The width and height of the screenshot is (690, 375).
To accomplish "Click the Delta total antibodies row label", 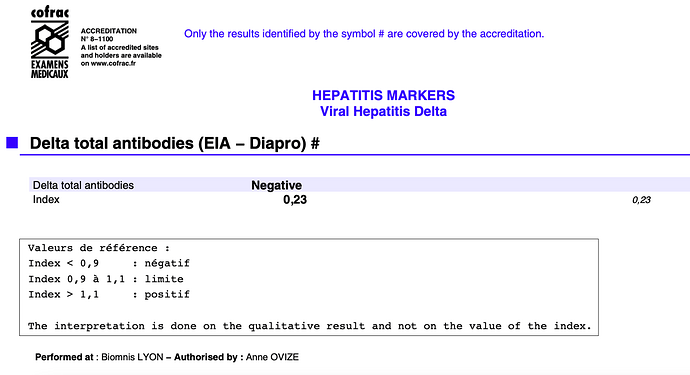I will (83, 185).
